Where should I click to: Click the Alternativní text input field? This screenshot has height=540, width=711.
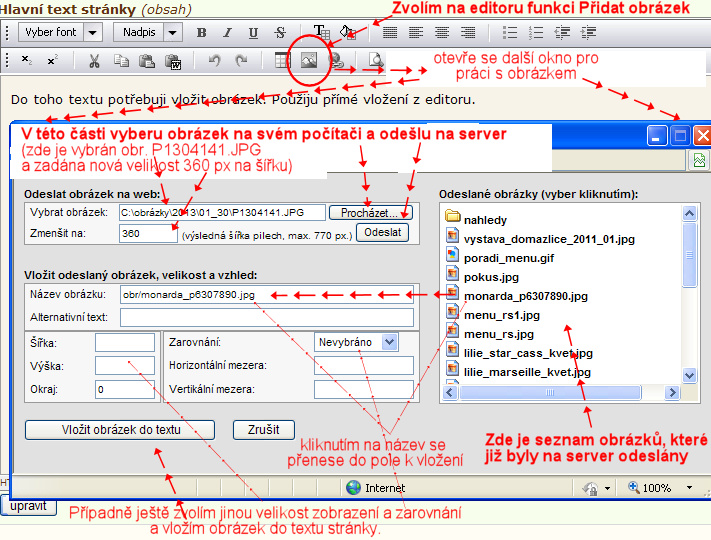click(266, 317)
